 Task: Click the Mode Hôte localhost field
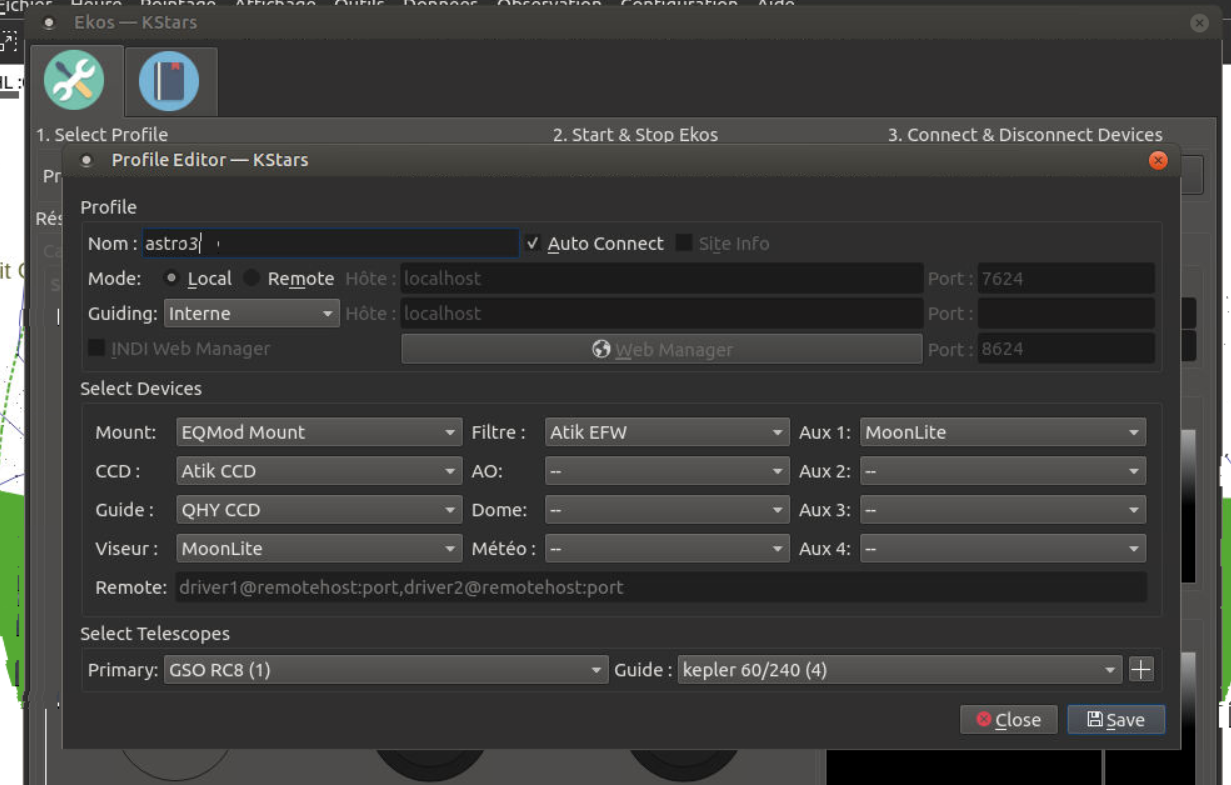[661, 279]
